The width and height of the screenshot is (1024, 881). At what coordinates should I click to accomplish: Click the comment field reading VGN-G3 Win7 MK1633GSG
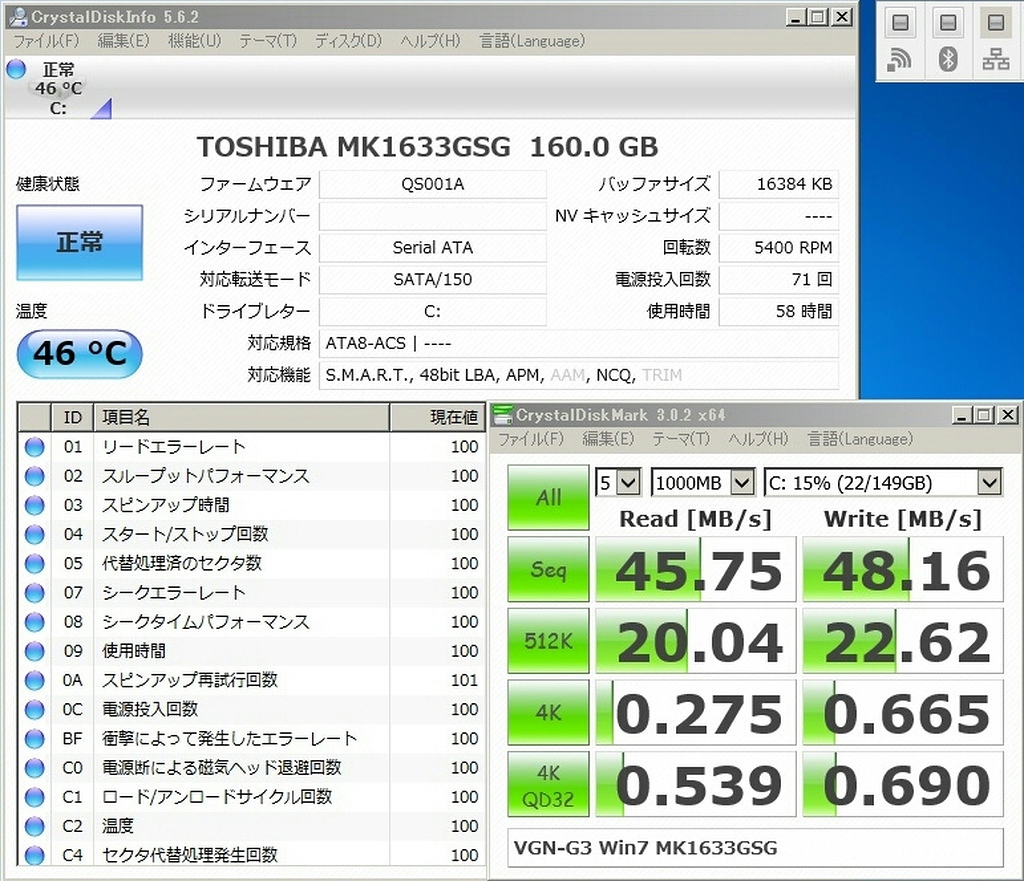pyautogui.click(x=755, y=848)
